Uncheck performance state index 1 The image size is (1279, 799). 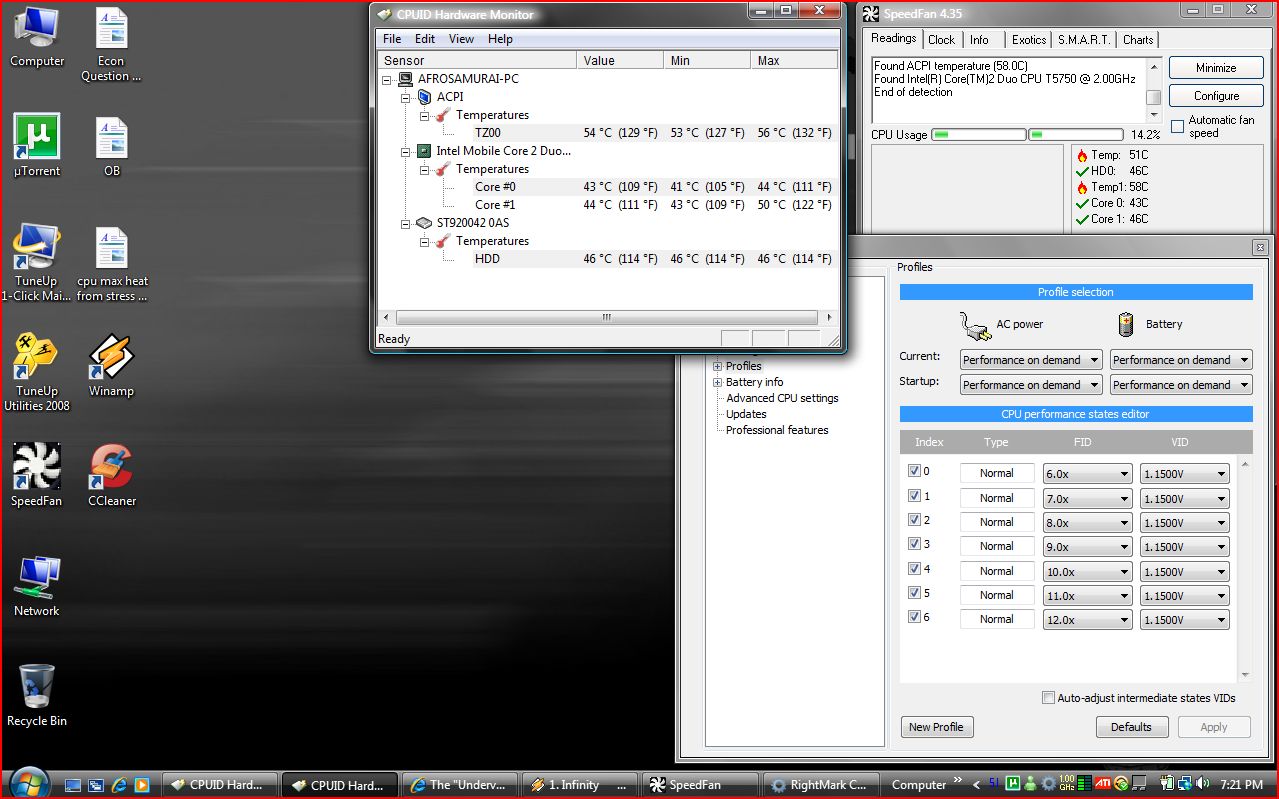tap(913, 496)
